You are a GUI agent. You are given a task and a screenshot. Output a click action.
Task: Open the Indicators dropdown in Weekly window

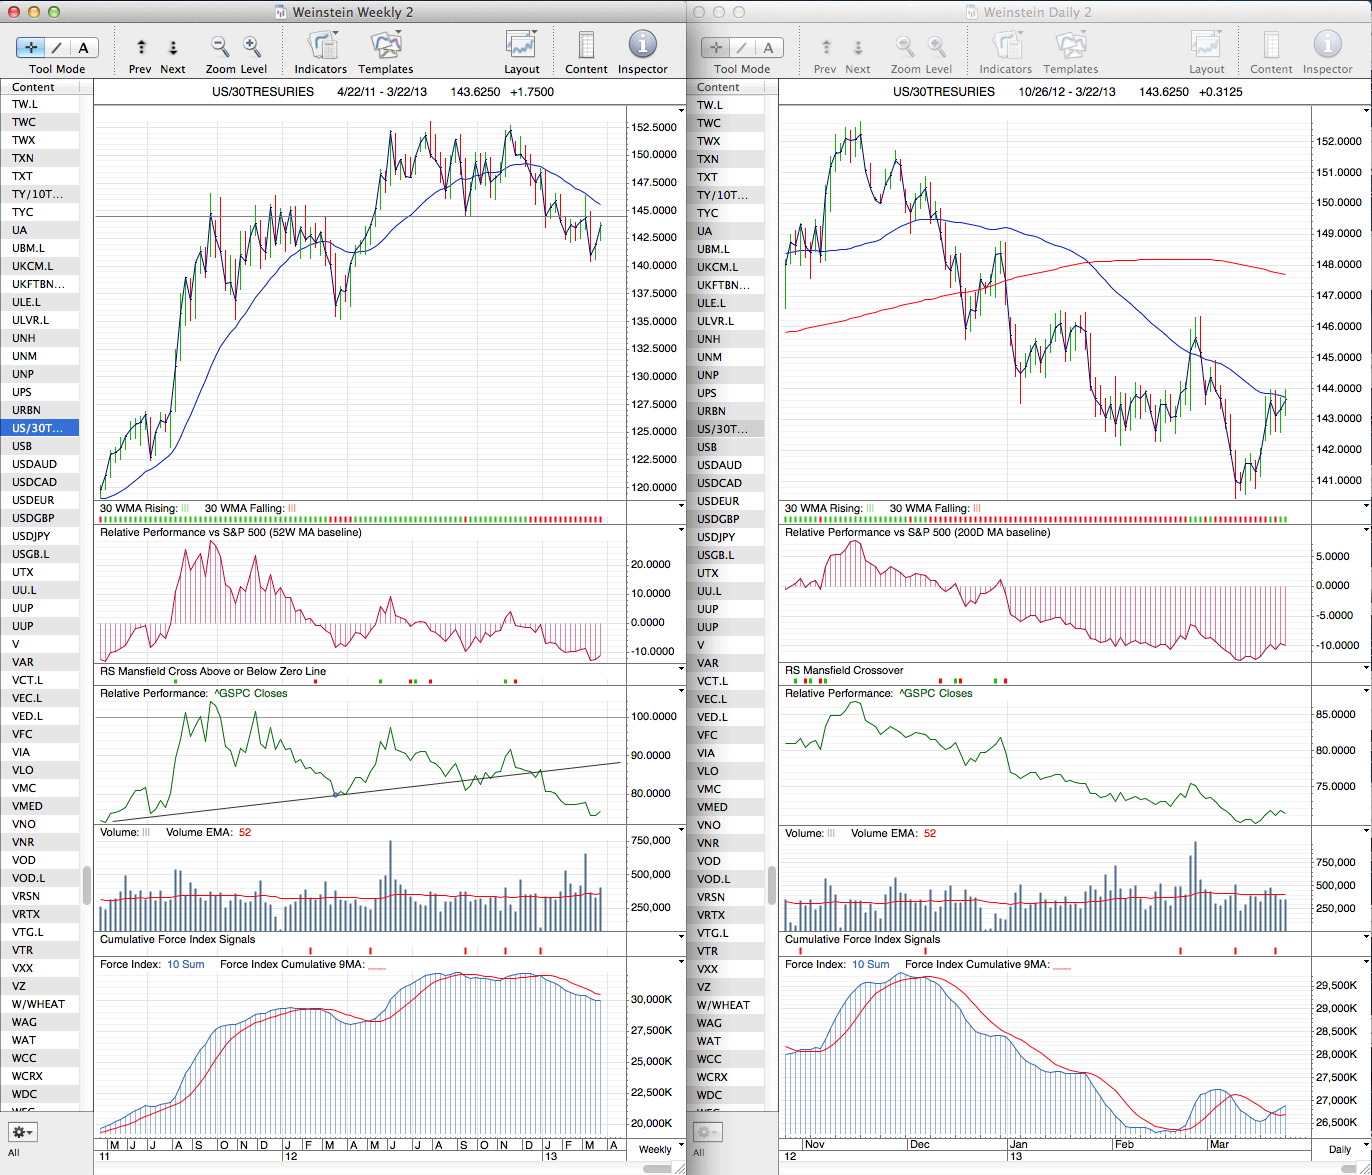click(321, 46)
